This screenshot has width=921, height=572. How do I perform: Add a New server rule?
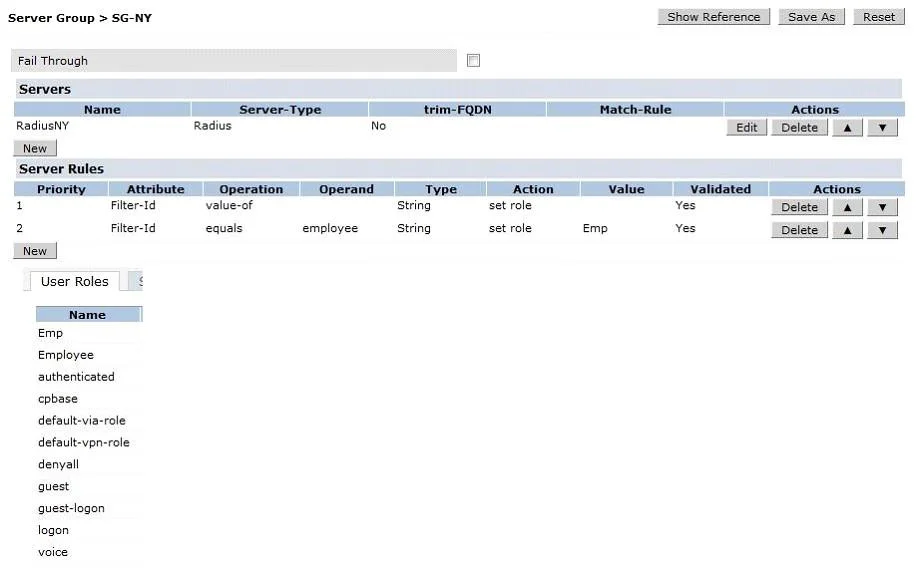point(35,251)
